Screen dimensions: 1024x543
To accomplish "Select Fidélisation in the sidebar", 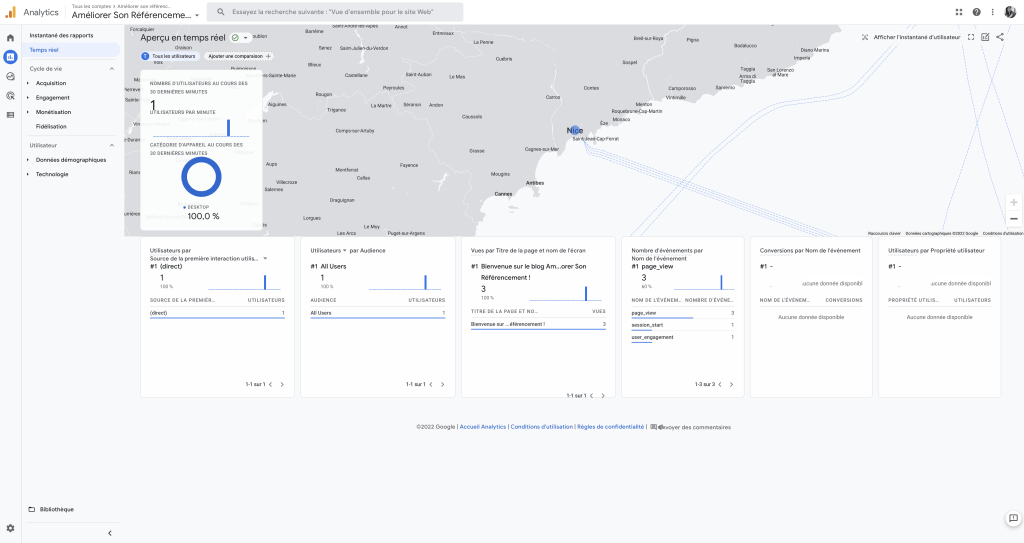I will [51, 126].
